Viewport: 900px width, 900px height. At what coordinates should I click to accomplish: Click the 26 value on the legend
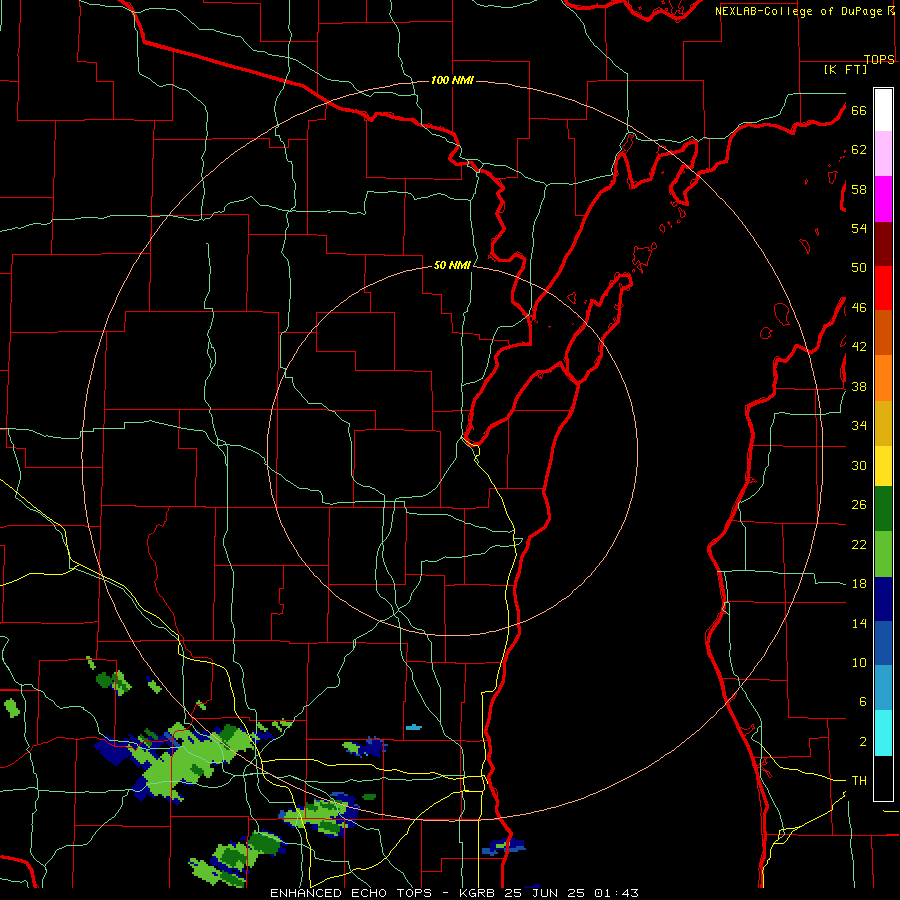[859, 505]
